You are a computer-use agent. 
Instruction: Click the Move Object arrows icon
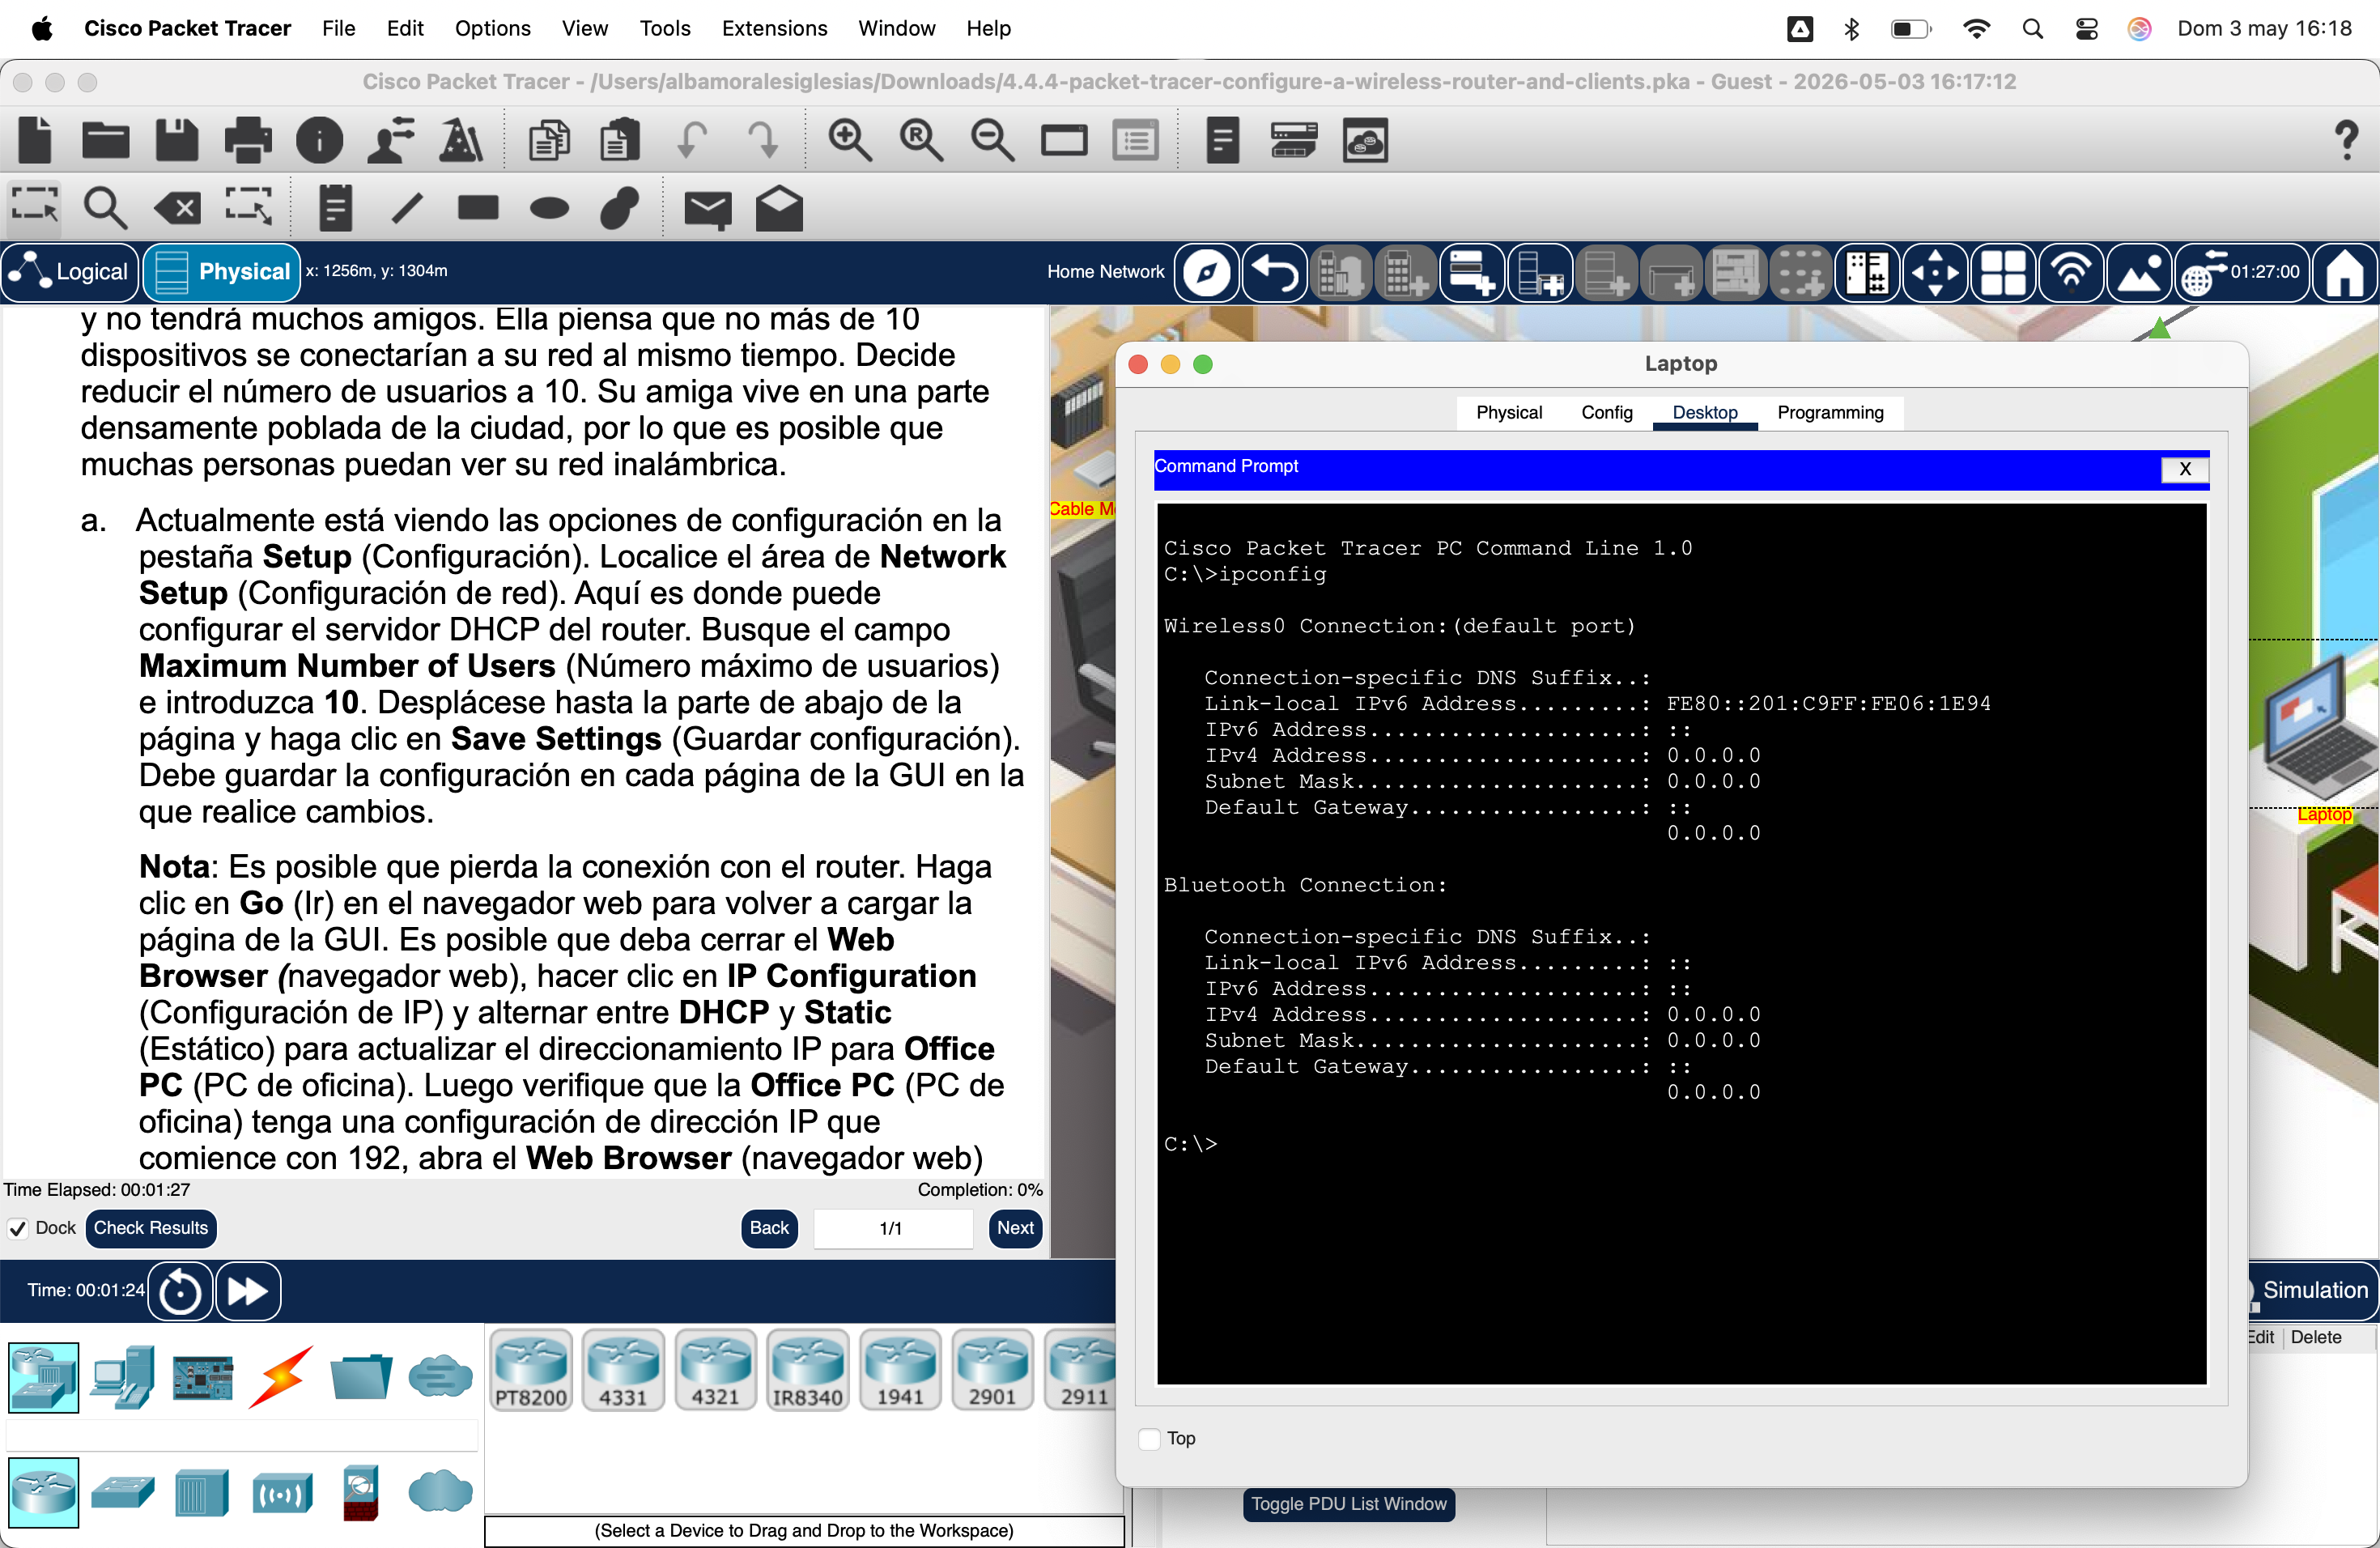coord(1935,272)
